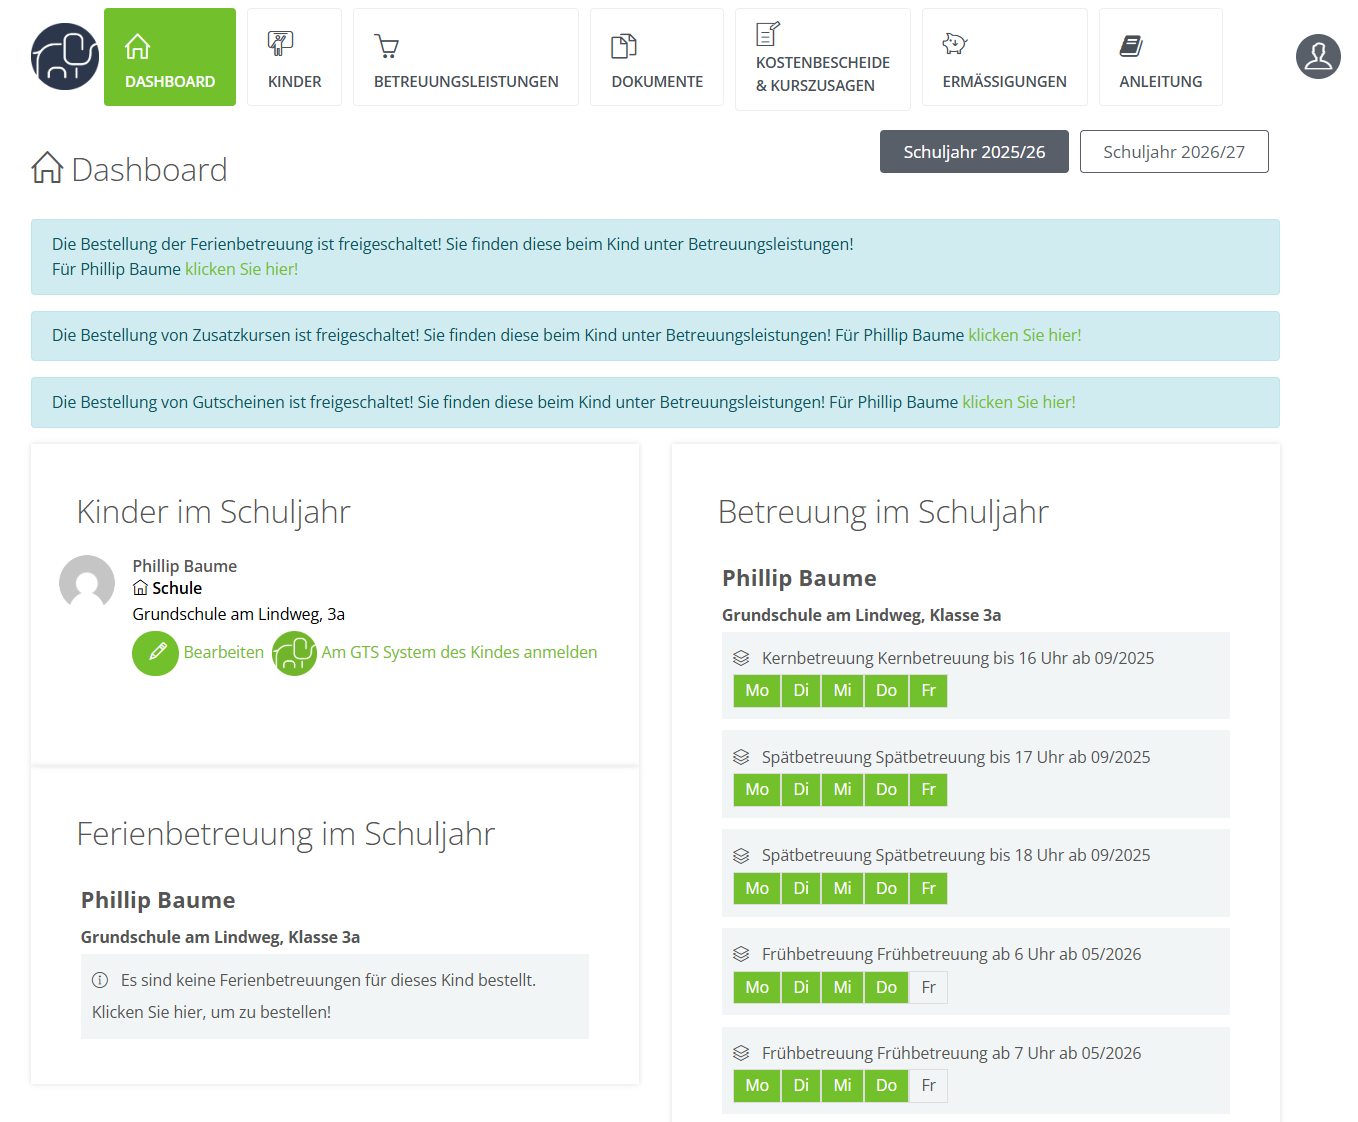Open the Dokumente section

pos(657,57)
